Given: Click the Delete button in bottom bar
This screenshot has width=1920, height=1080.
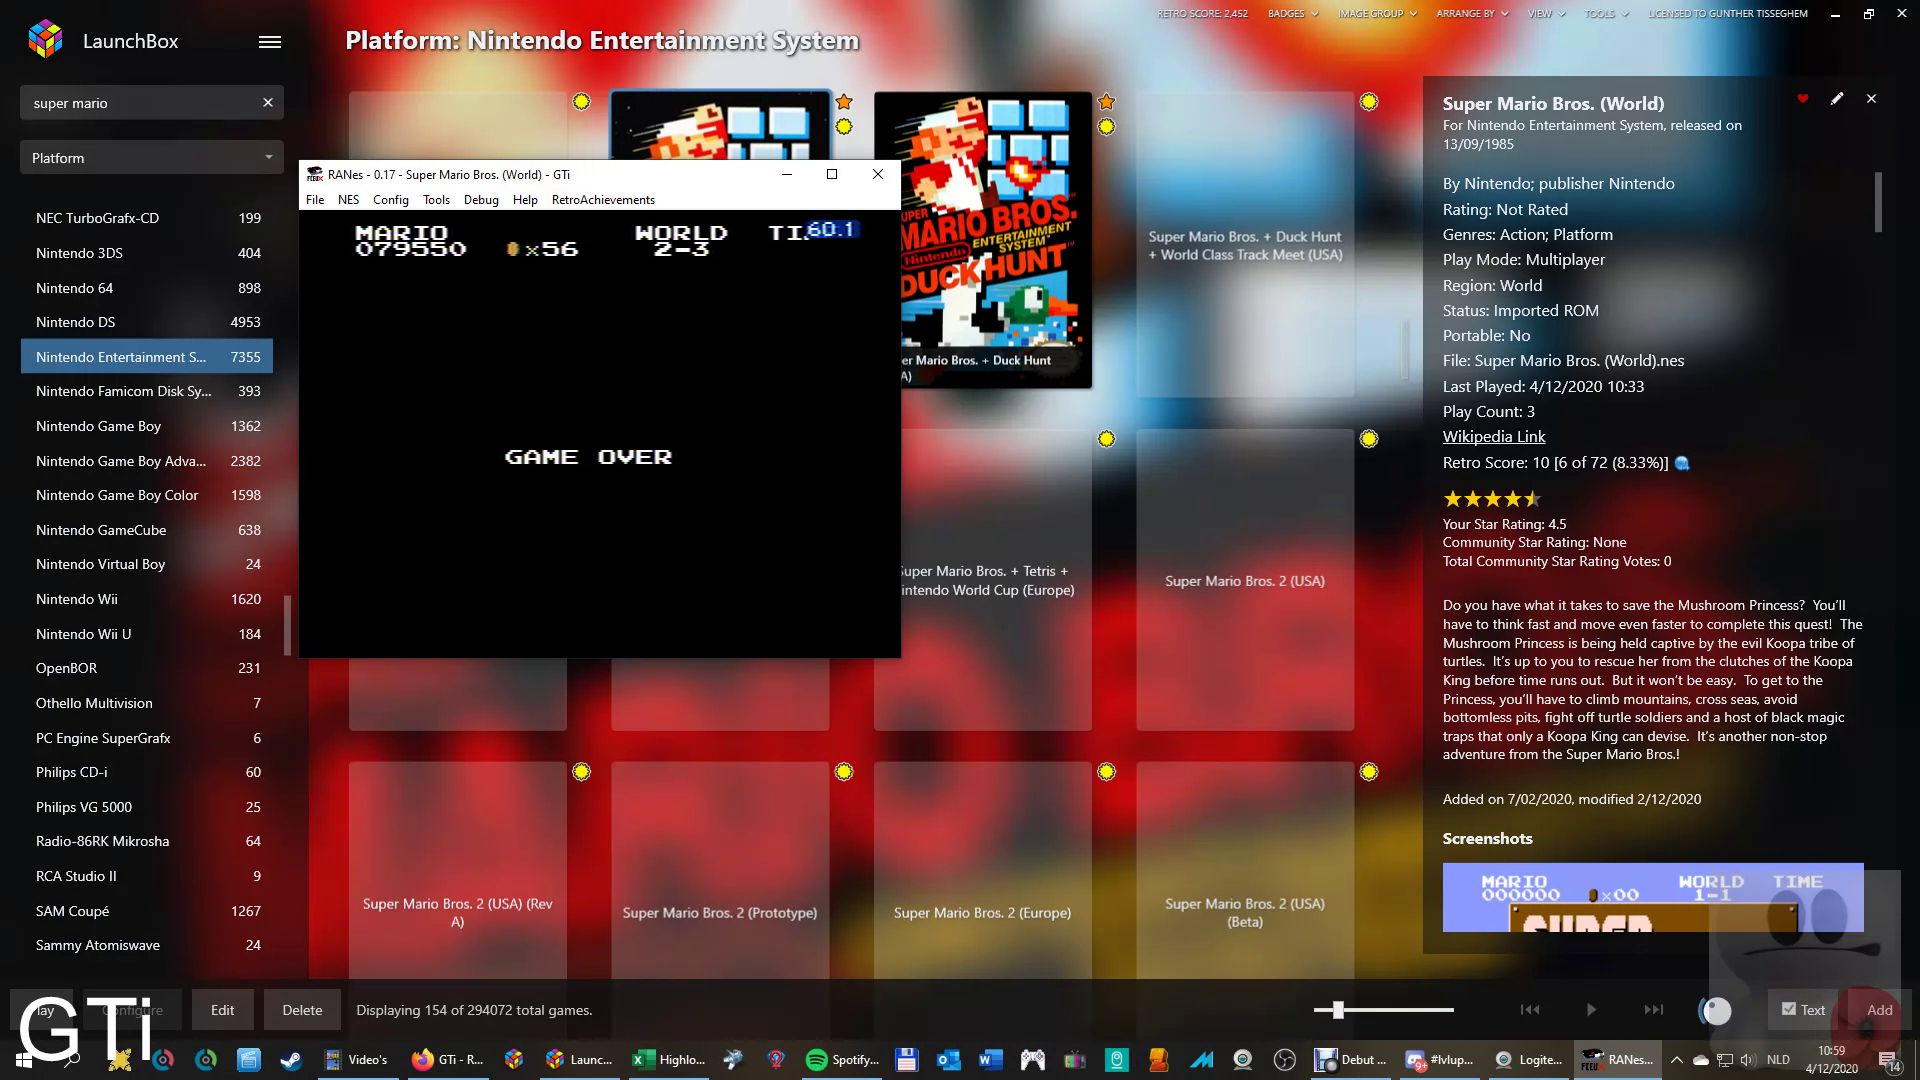Looking at the screenshot, I should [x=302, y=1010].
